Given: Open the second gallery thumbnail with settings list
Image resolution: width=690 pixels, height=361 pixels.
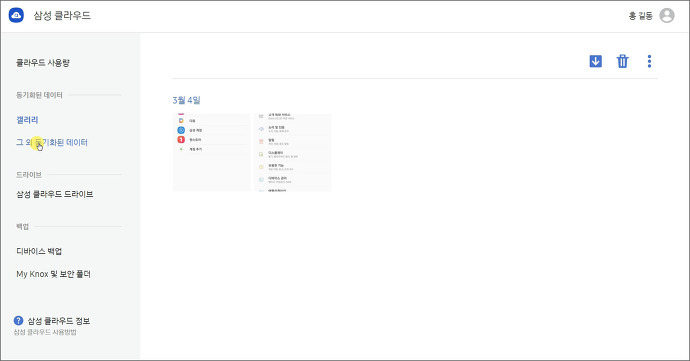Looking at the screenshot, I should click(293, 152).
